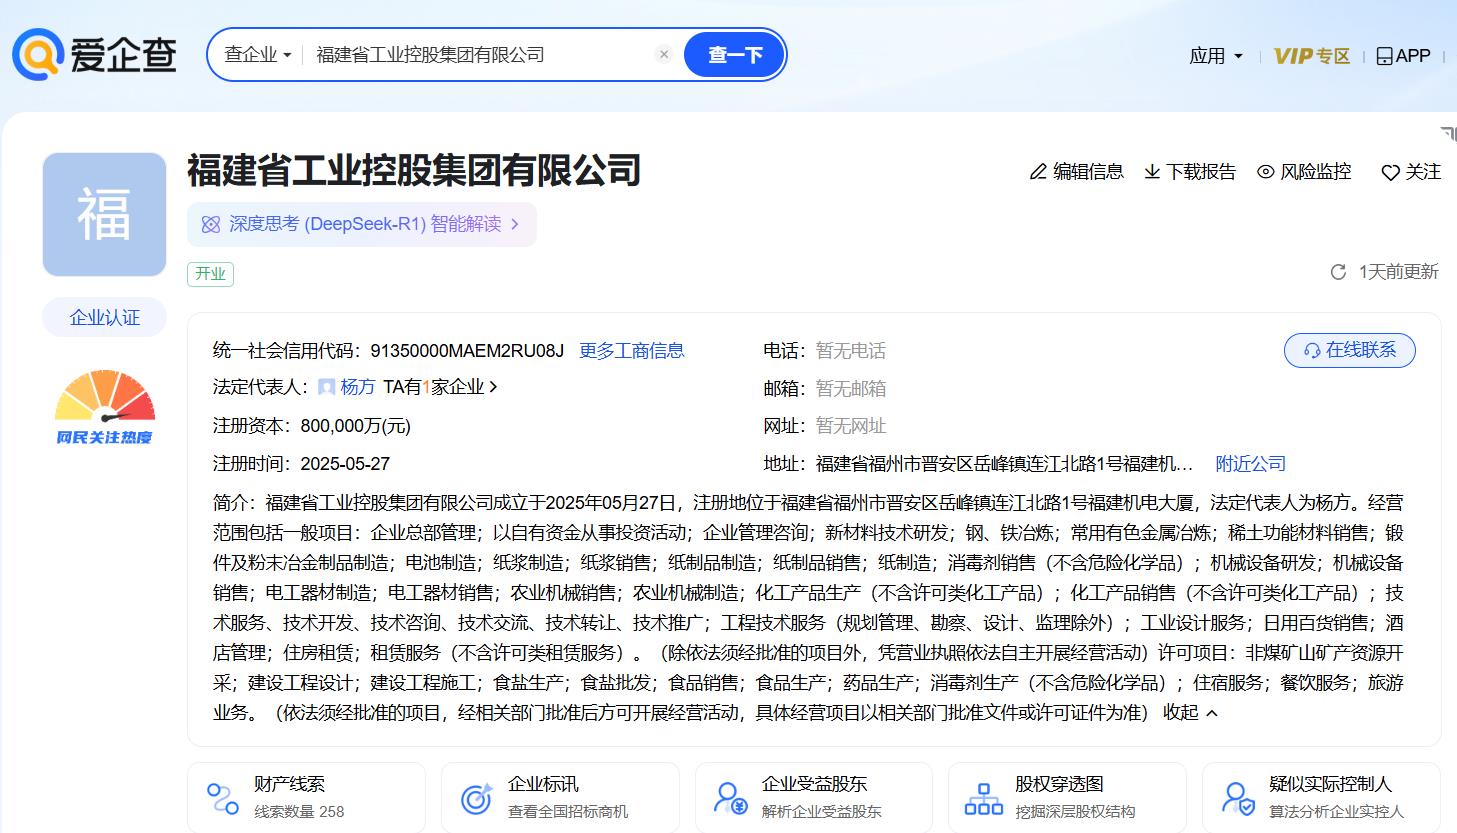Click the 暂无网址 website placeholder
The height and width of the screenshot is (833, 1457).
851,426
